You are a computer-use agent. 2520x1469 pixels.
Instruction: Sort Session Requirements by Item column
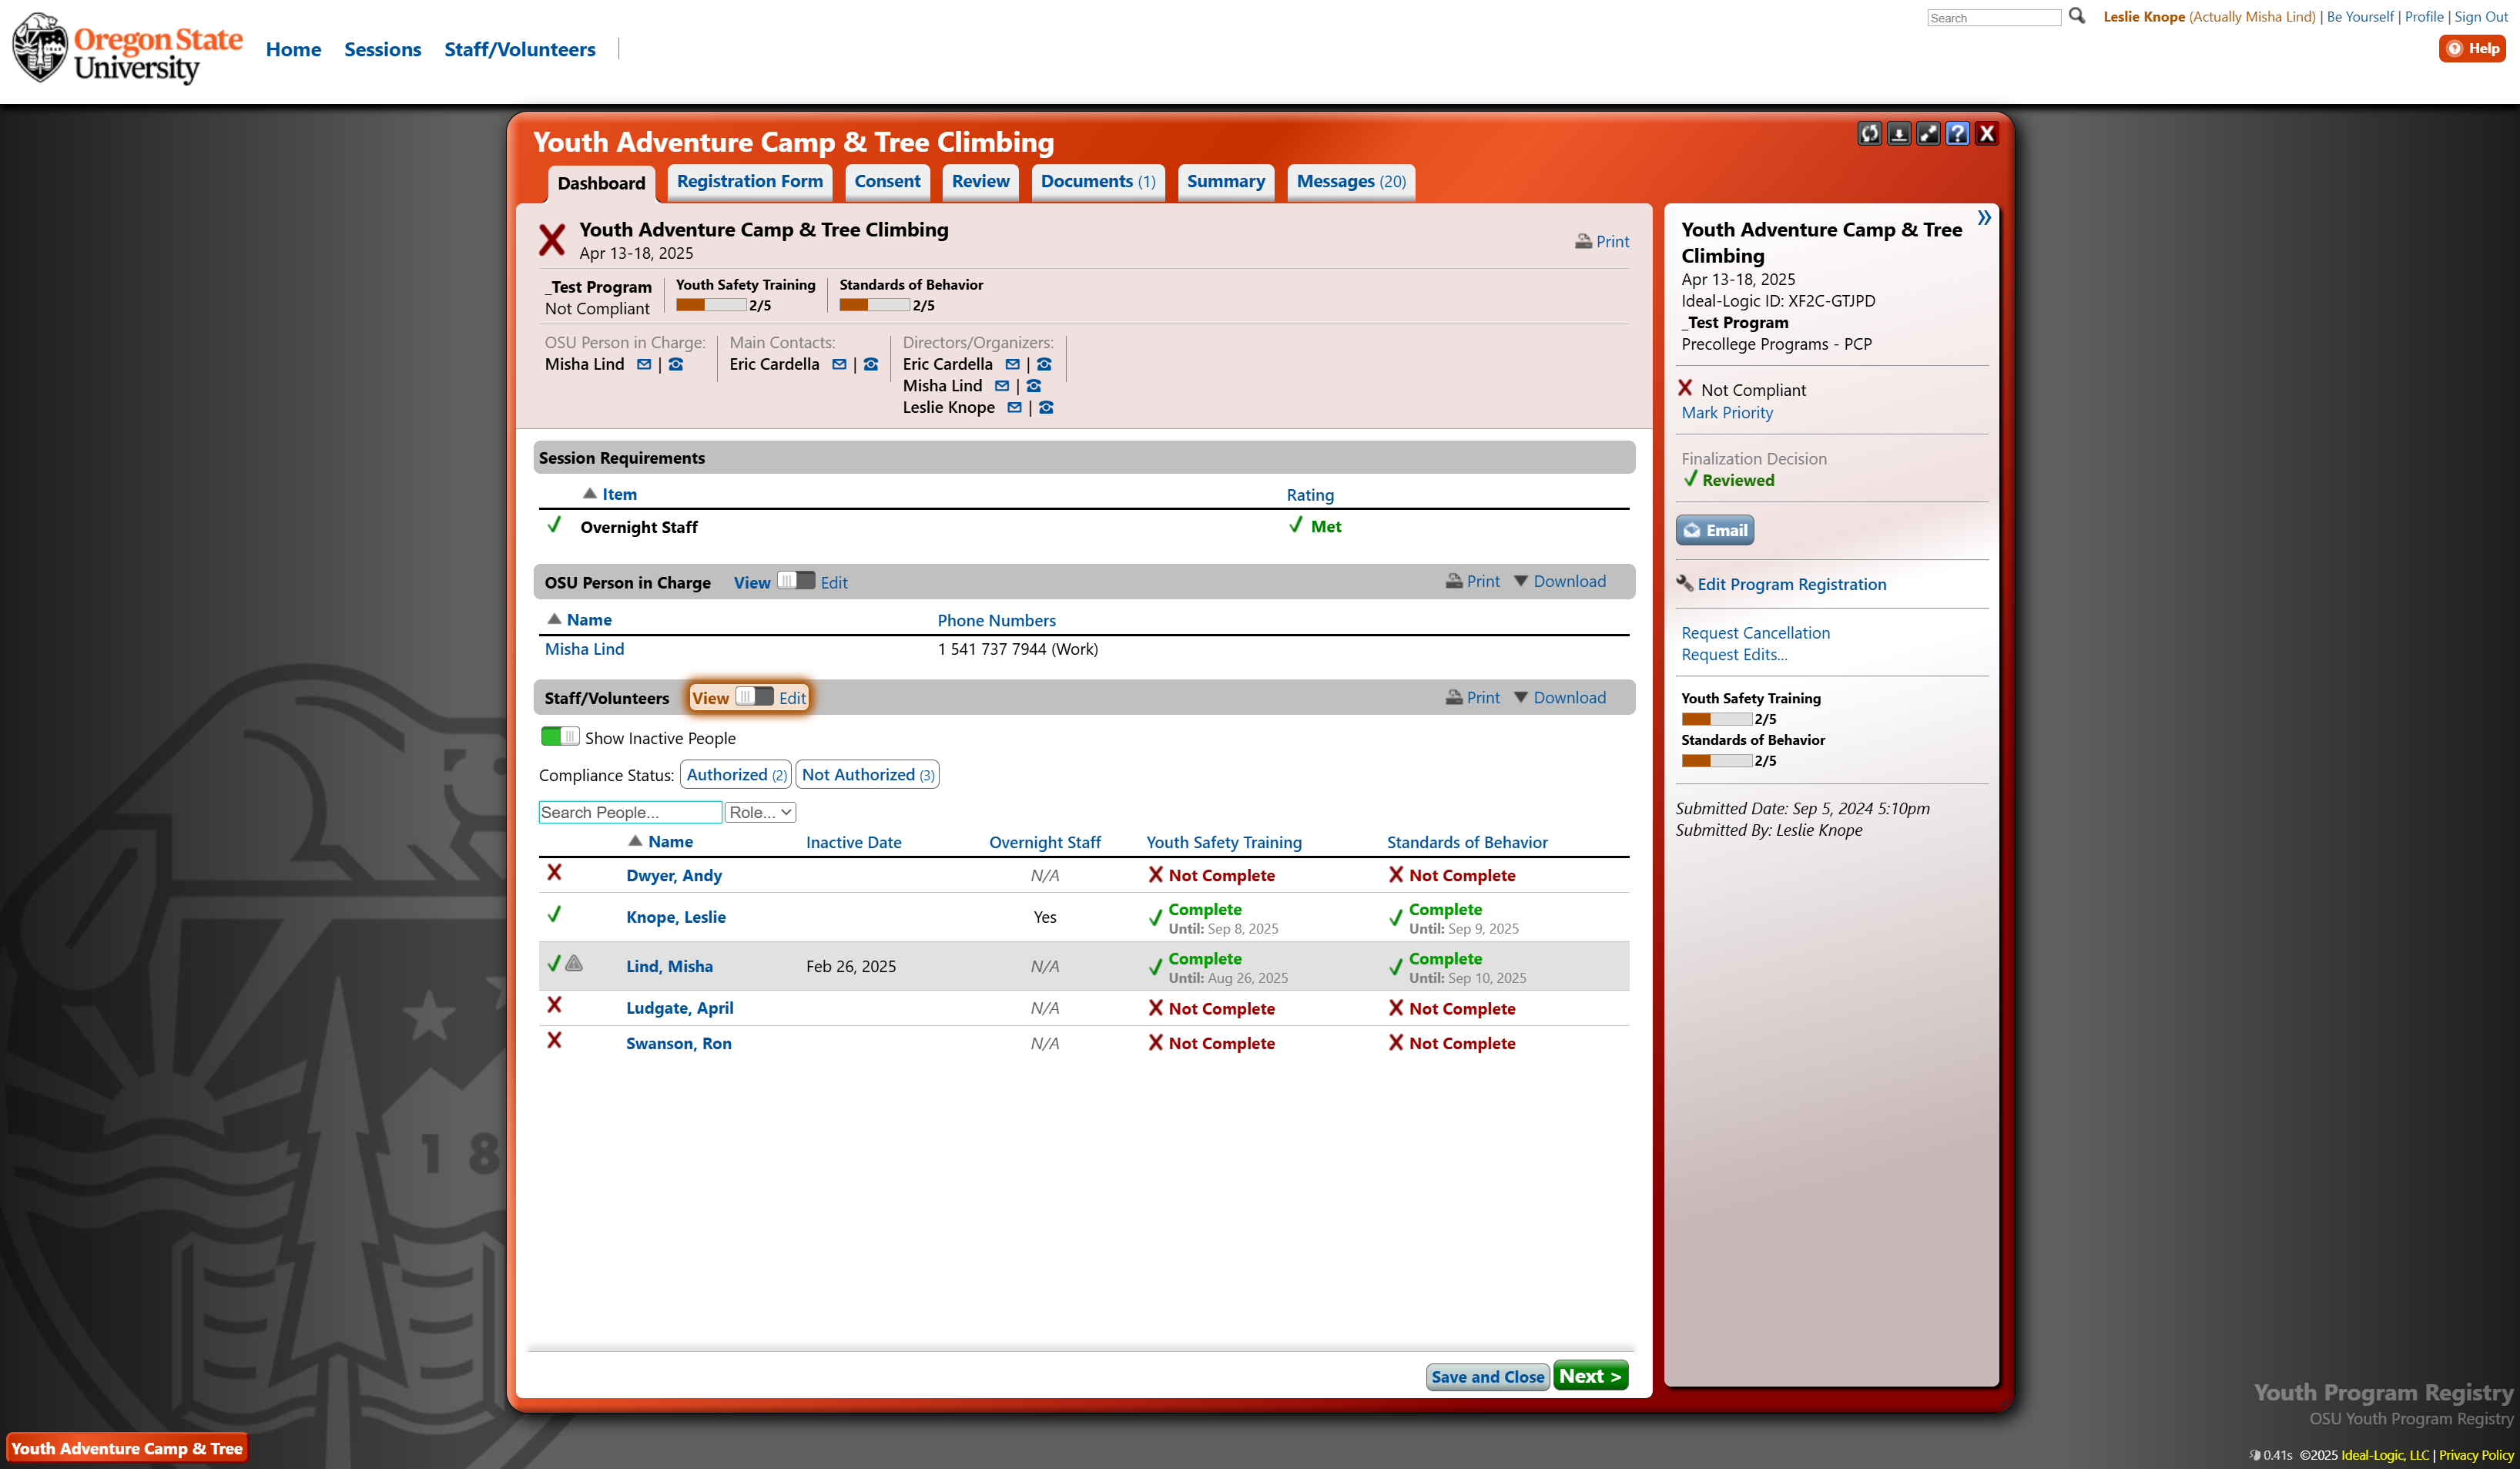click(x=619, y=494)
